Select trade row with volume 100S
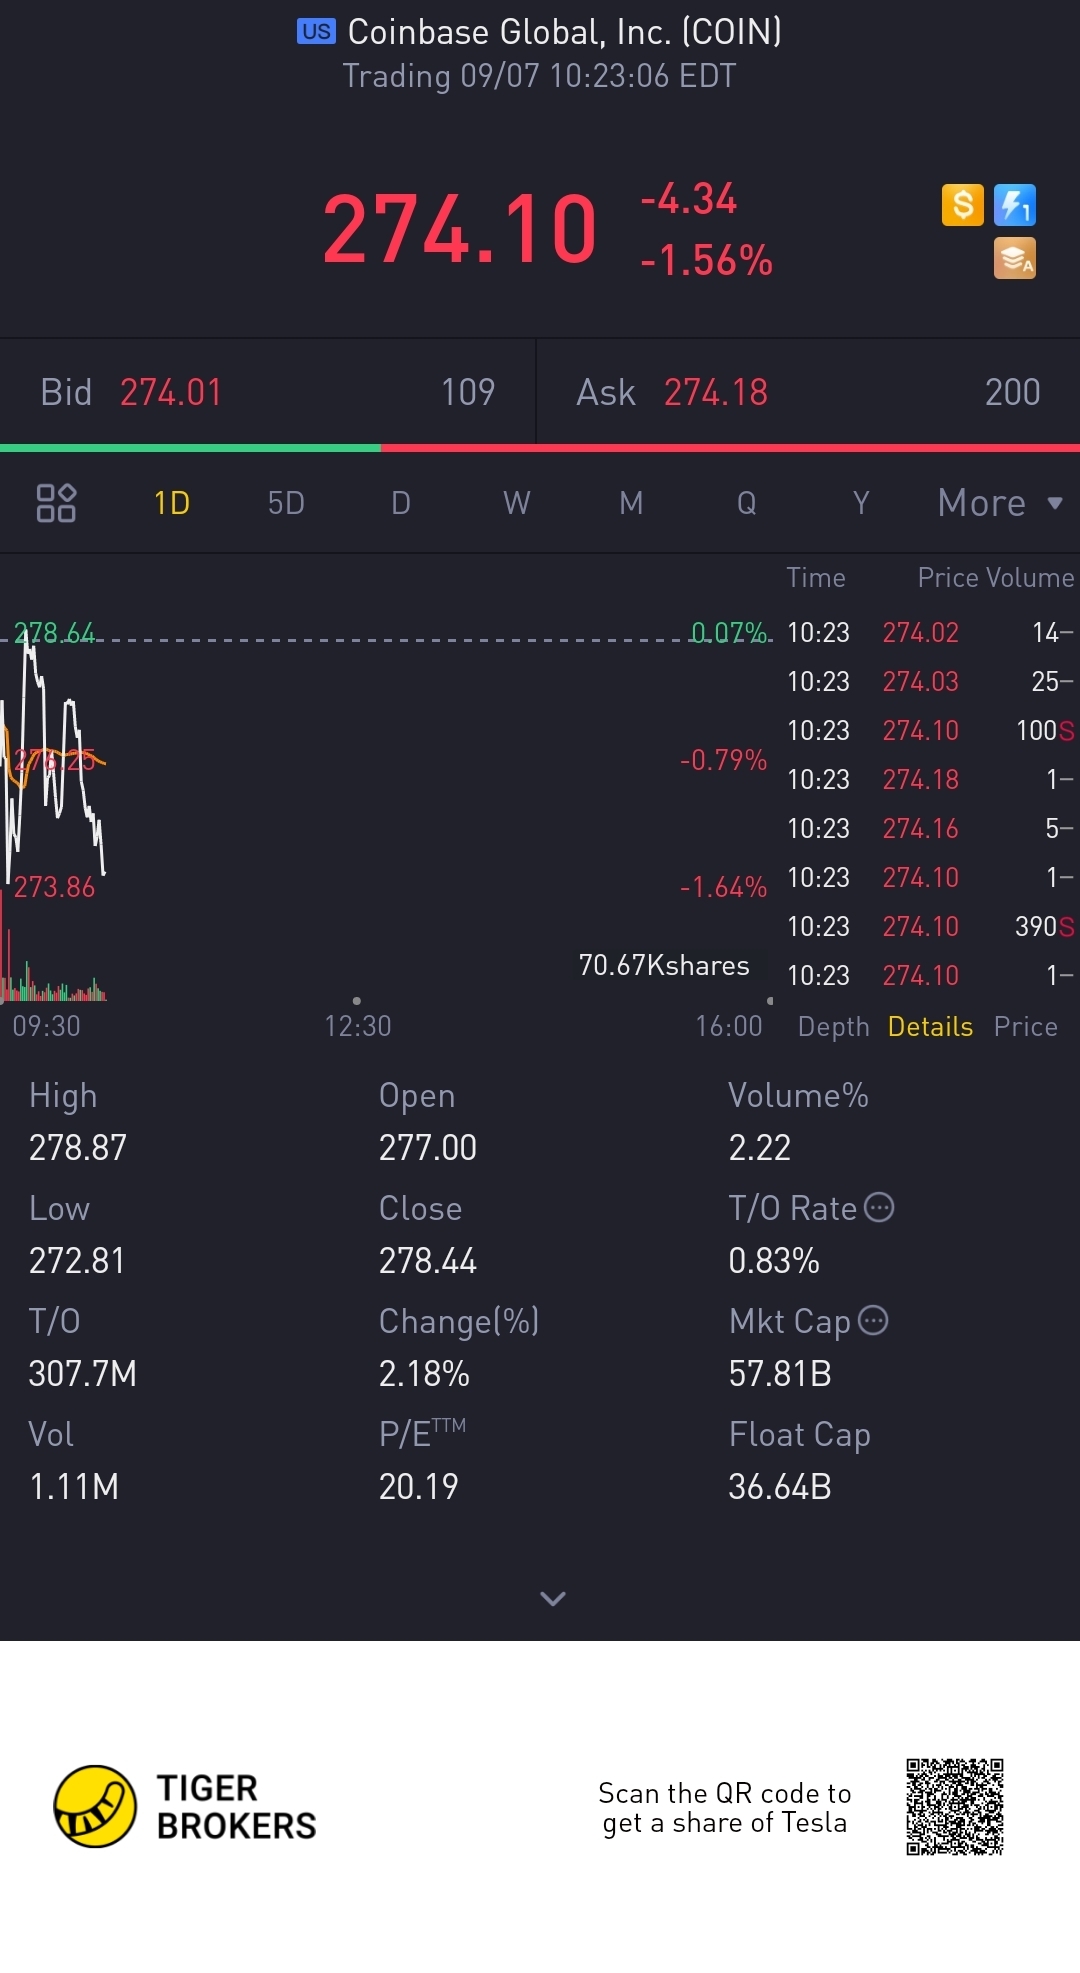Viewport: 1080px width, 1973px height. 930,731
